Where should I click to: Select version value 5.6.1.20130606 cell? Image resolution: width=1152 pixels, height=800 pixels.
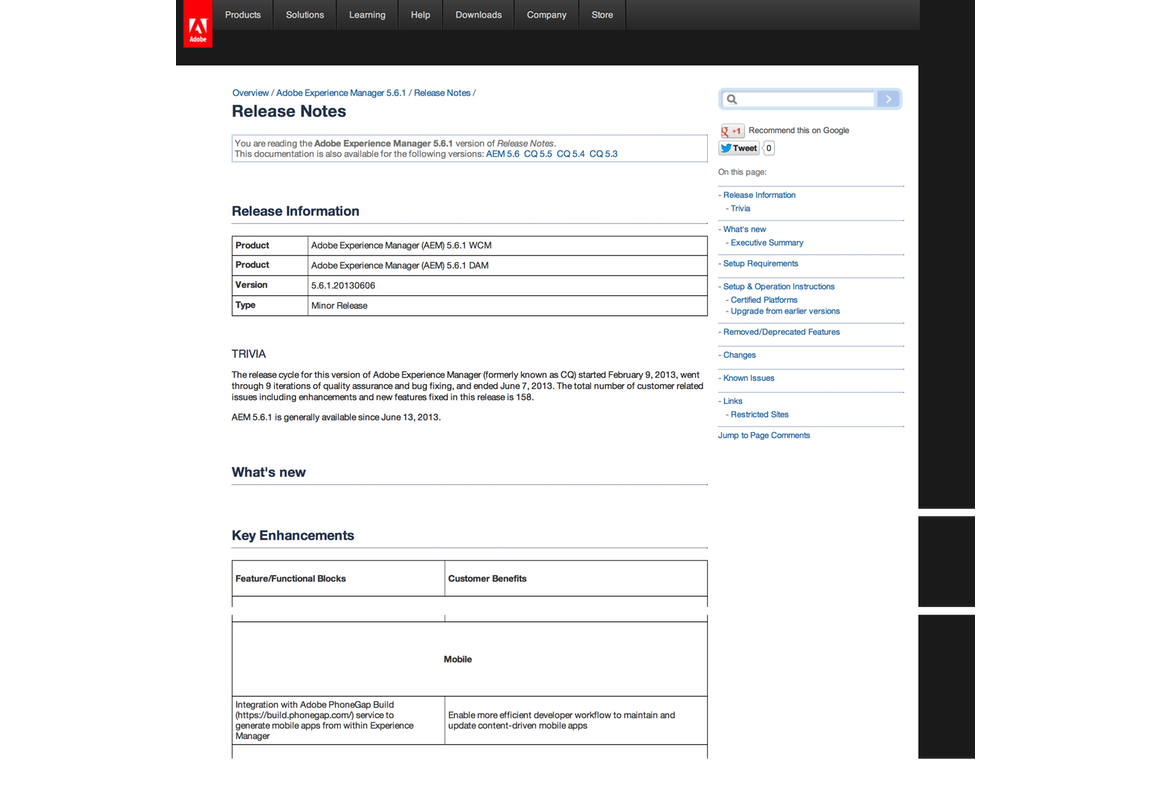508,286
